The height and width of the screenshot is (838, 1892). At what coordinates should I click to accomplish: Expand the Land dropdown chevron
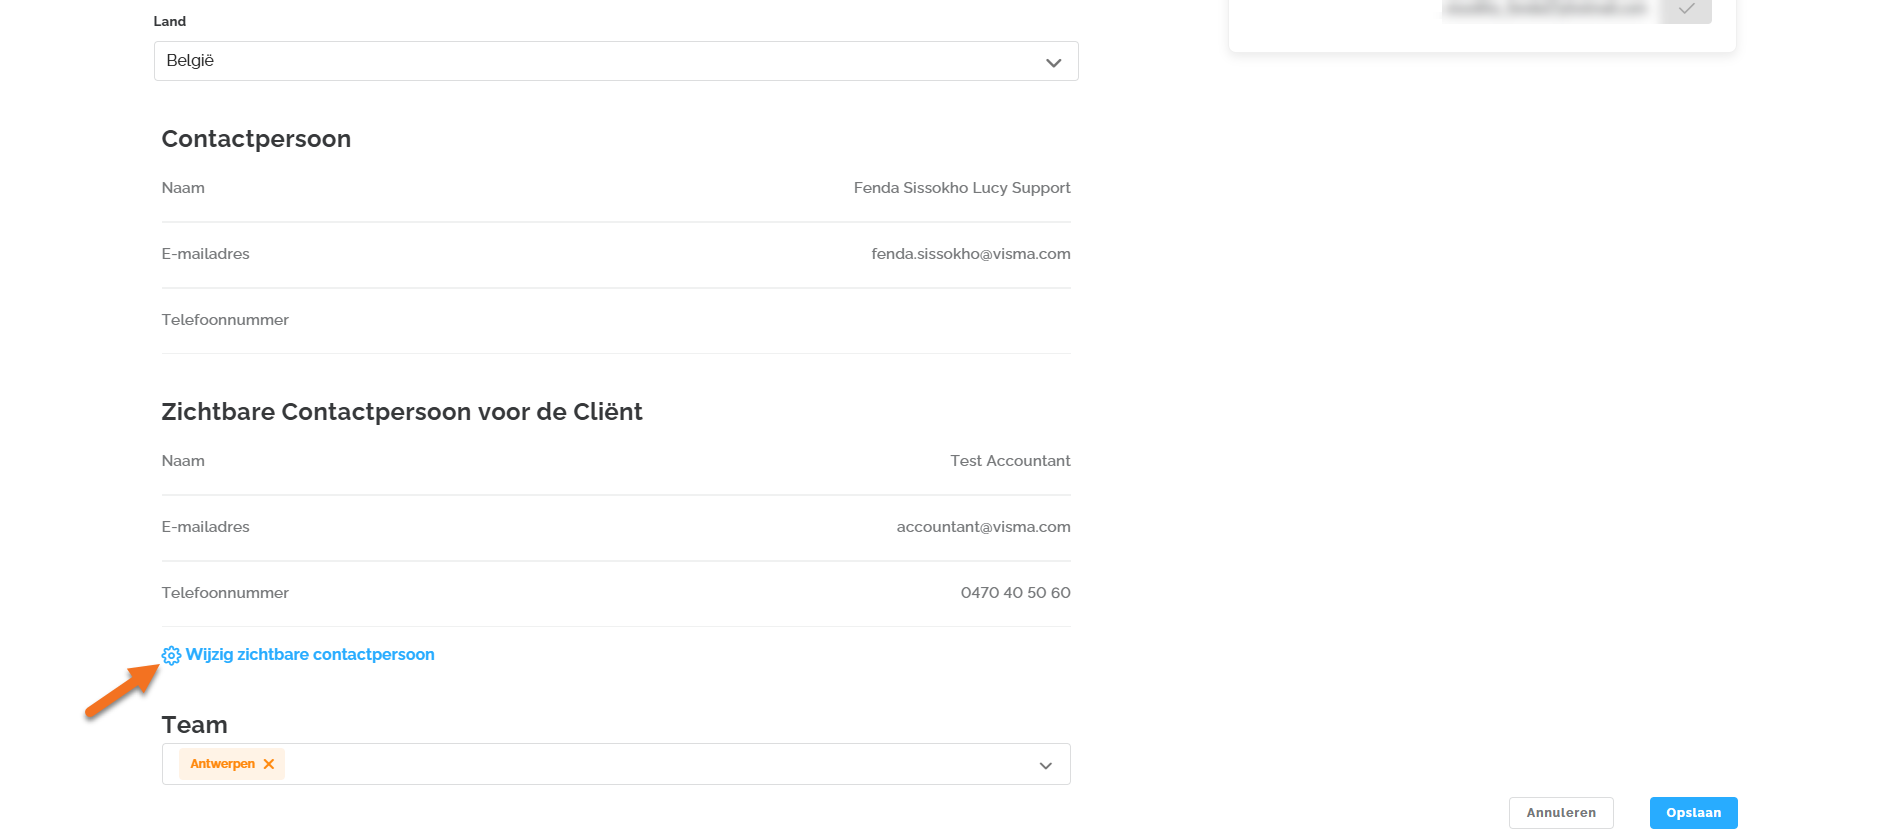(1053, 62)
